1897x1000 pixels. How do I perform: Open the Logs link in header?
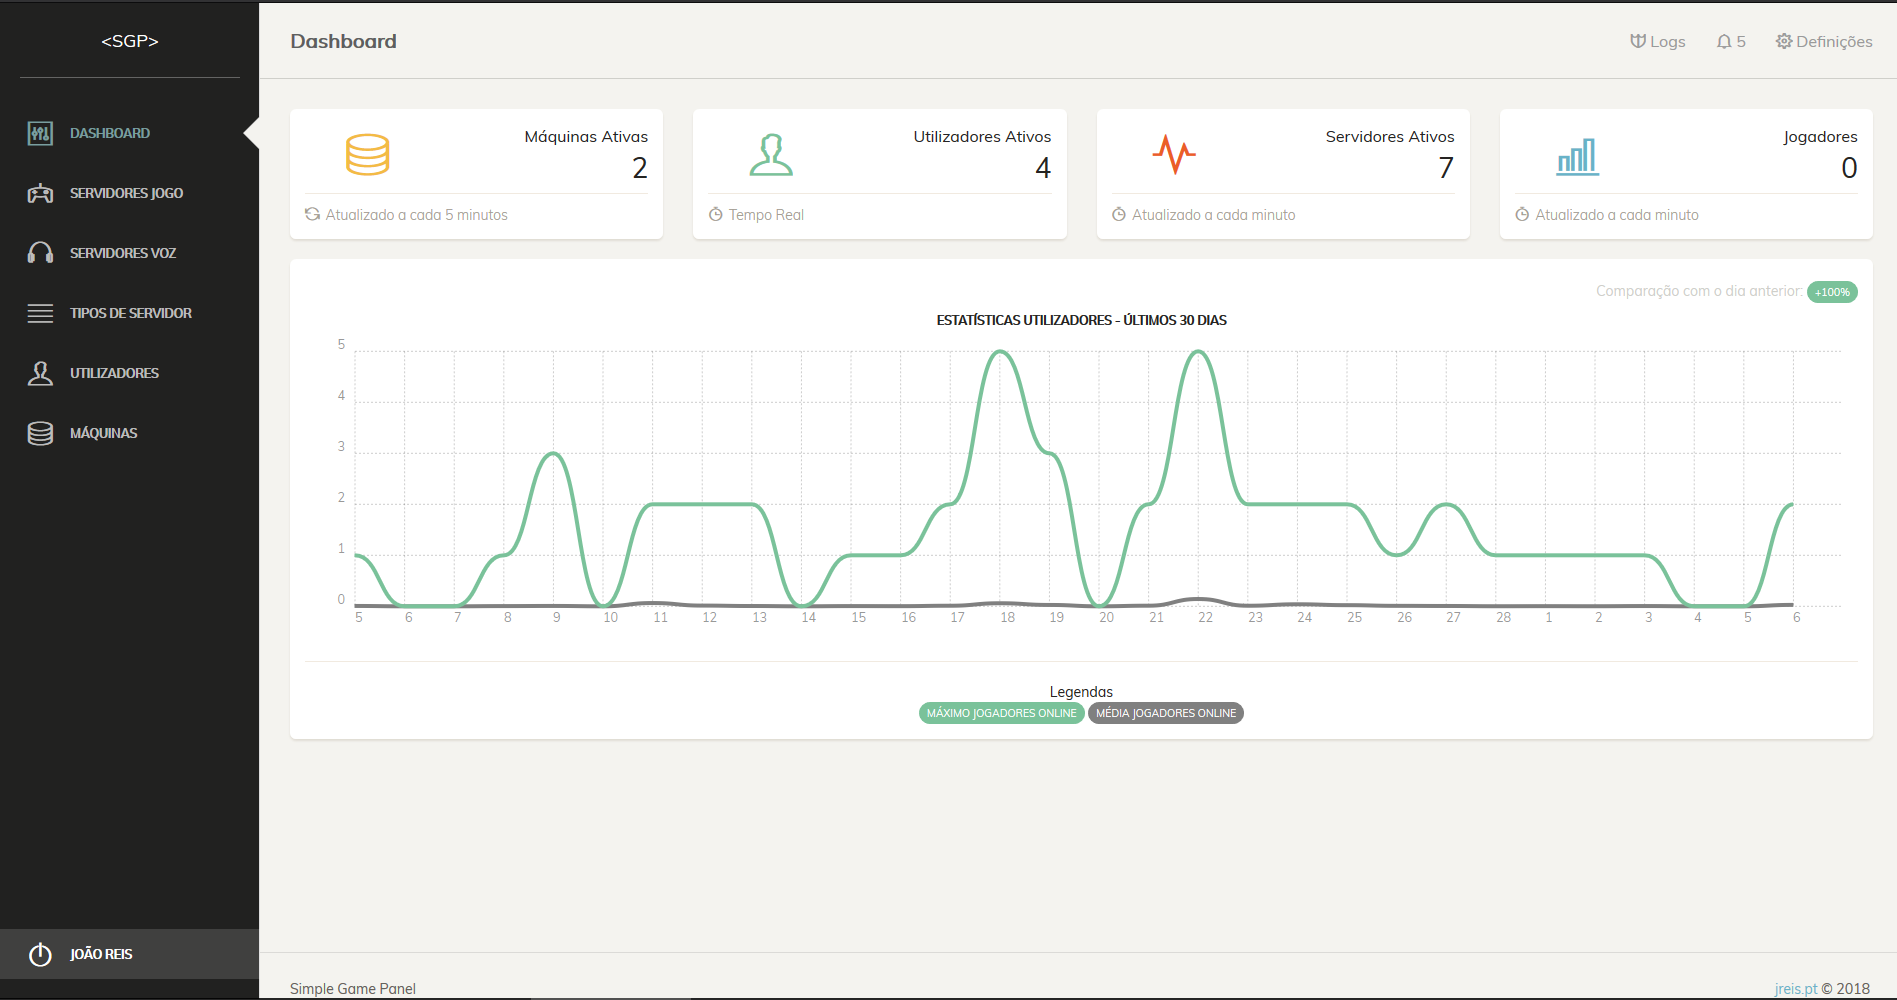click(1658, 41)
